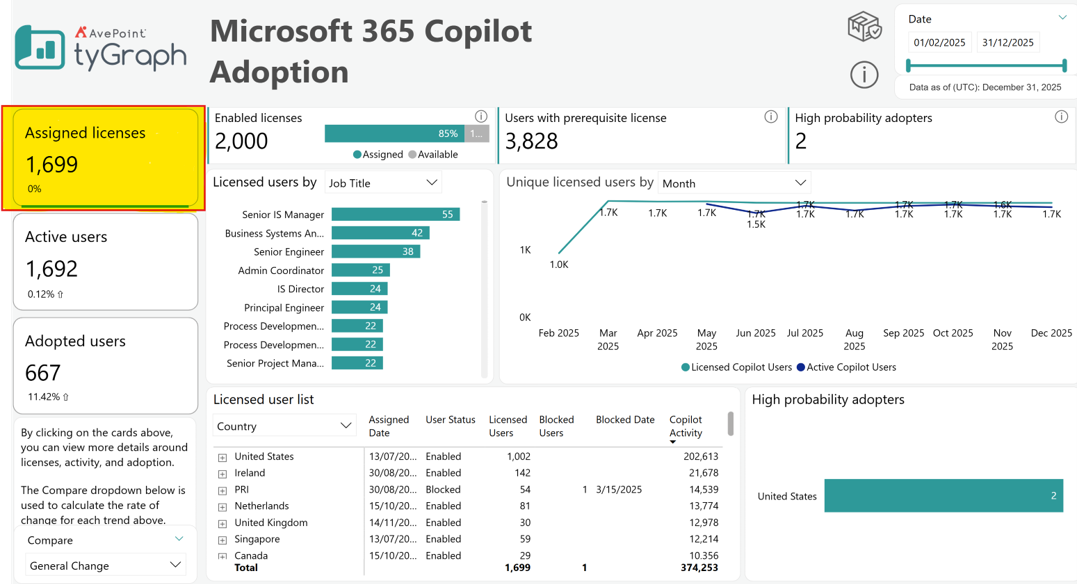Click the info icon on Enabled licenses card

click(481, 117)
